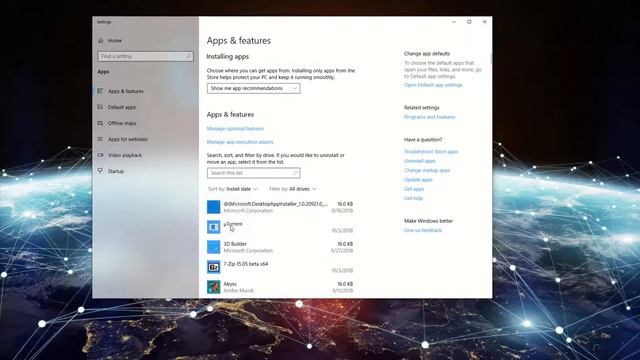The width and height of the screenshot is (640, 360).
Task: Open Default app settings link
Action: coord(433,85)
